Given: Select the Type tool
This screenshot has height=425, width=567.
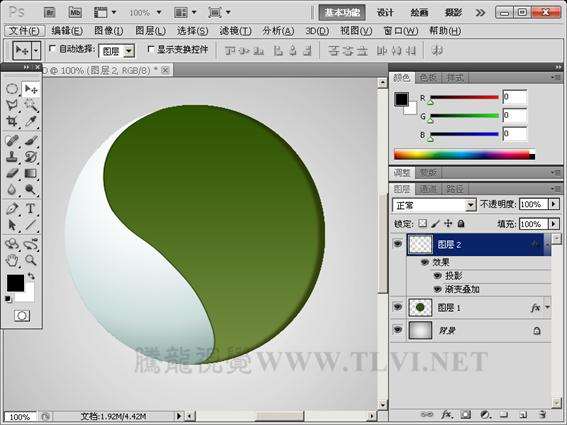Looking at the screenshot, I should pyautogui.click(x=31, y=209).
